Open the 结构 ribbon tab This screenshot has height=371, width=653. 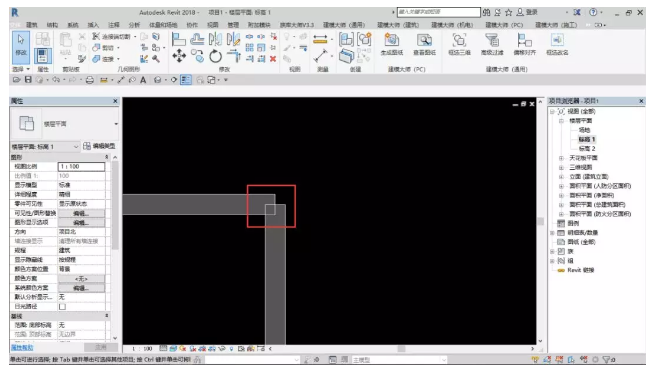[x=52, y=25]
